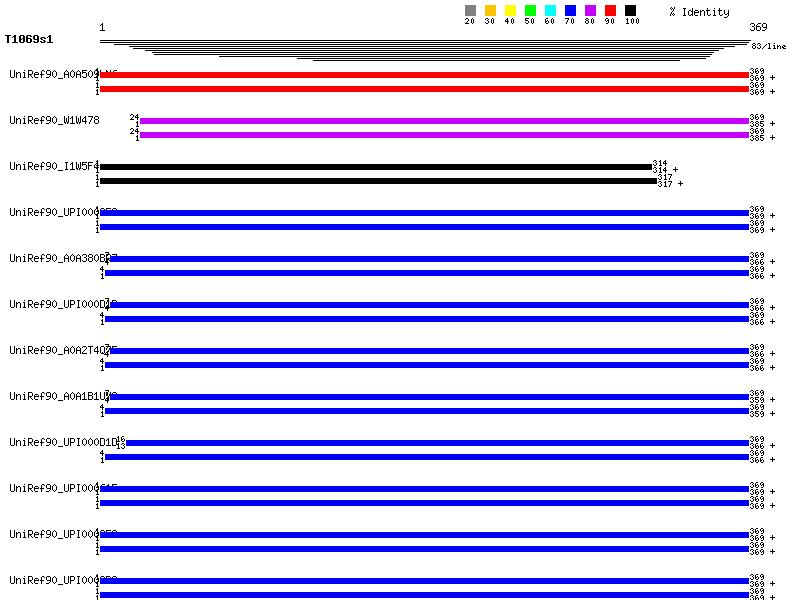Click the T1069s1 query label
Viewport: 800px width, 600px height.
29,40
